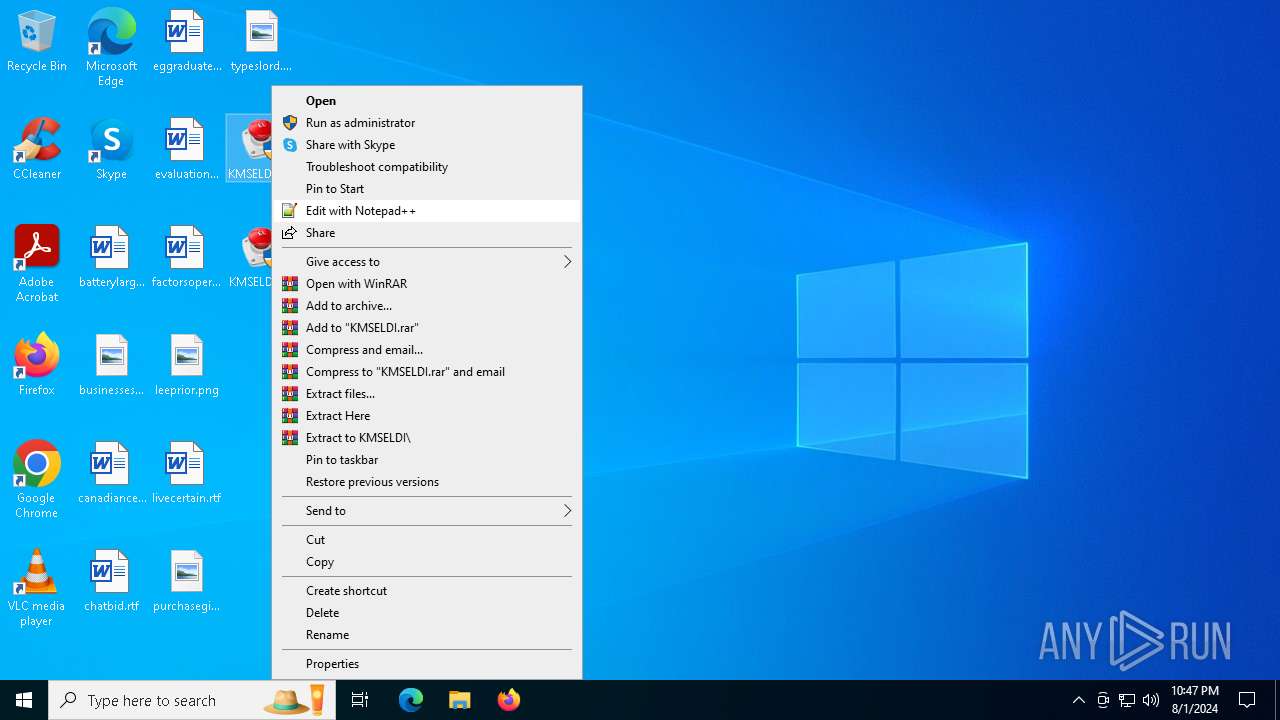Select the businesses image file icon
The width and height of the screenshot is (1280, 720).
click(111, 366)
